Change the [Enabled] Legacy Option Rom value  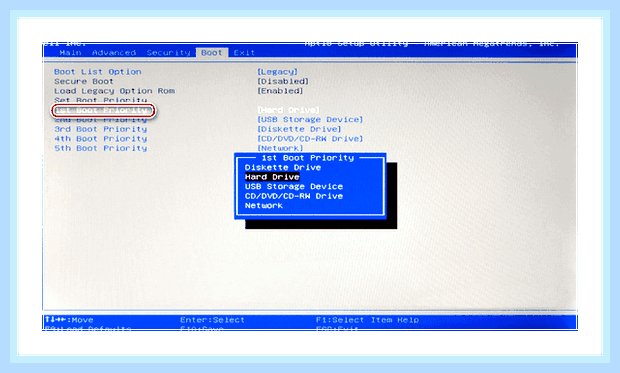pos(280,91)
